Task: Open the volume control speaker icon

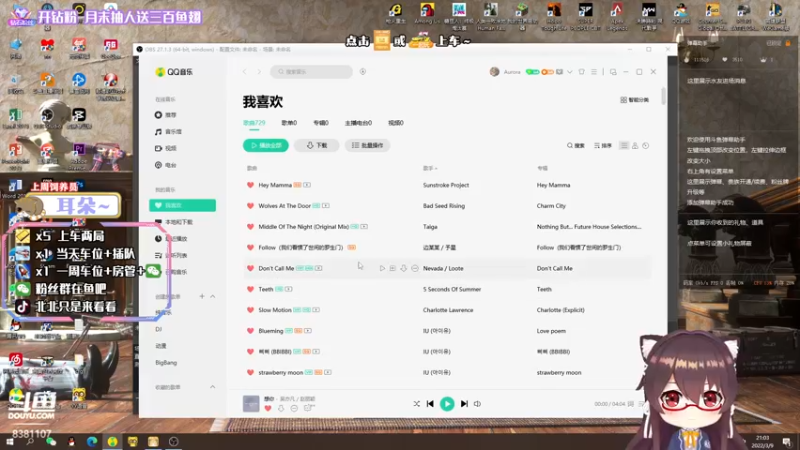Action: pos(478,404)
